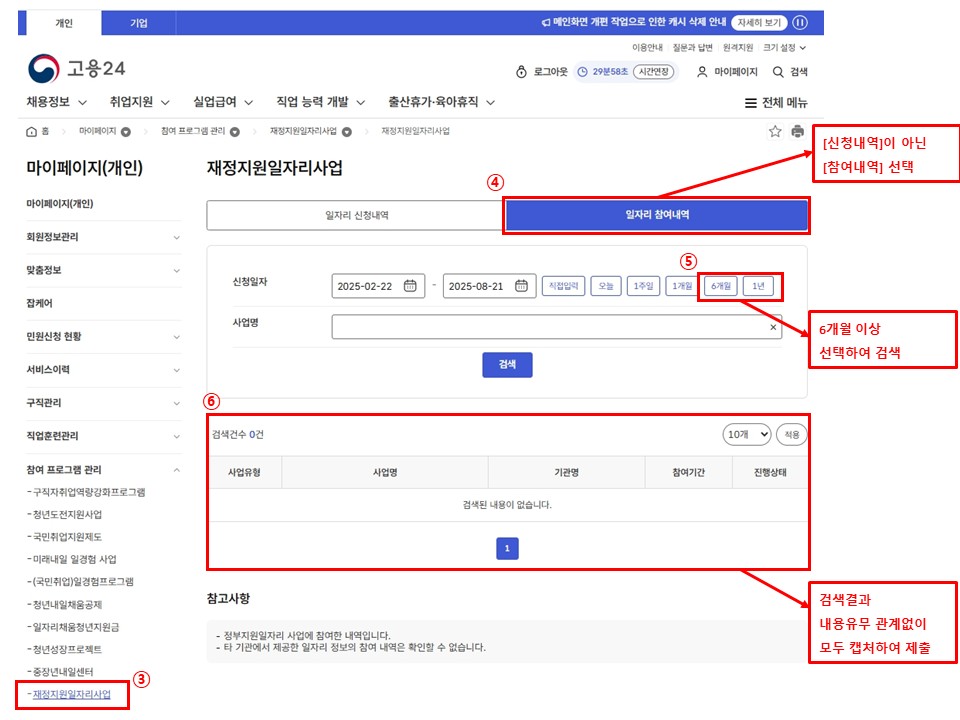Open 재정지원일자리사업 sidebar link
This screenshot has height=720, width=960.
[x=71, y=694]
